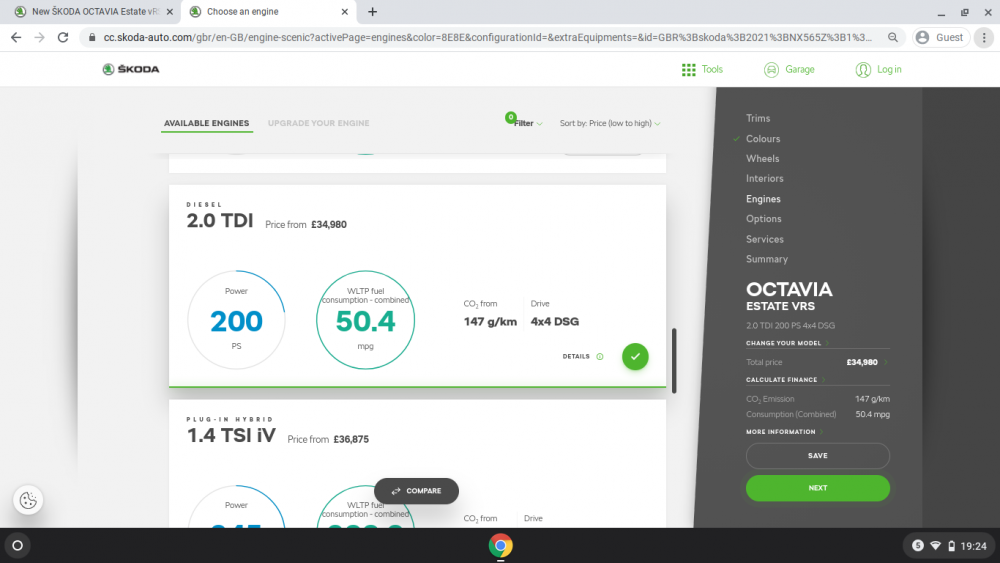Open the Tools grid icon

tap(688, 69)
